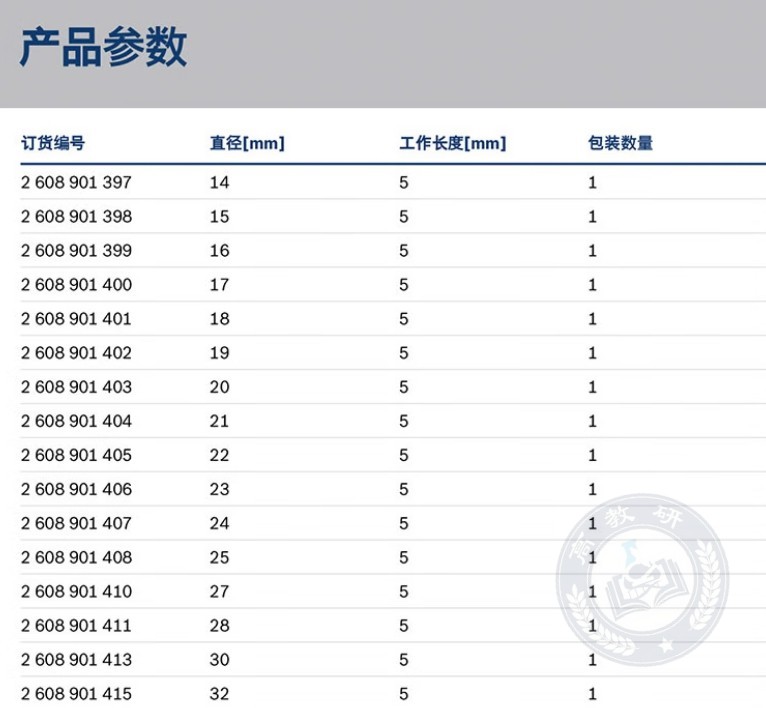Screen dimensions: 766x708
Task: Click diameter value 14
Action: click(219, 183)
